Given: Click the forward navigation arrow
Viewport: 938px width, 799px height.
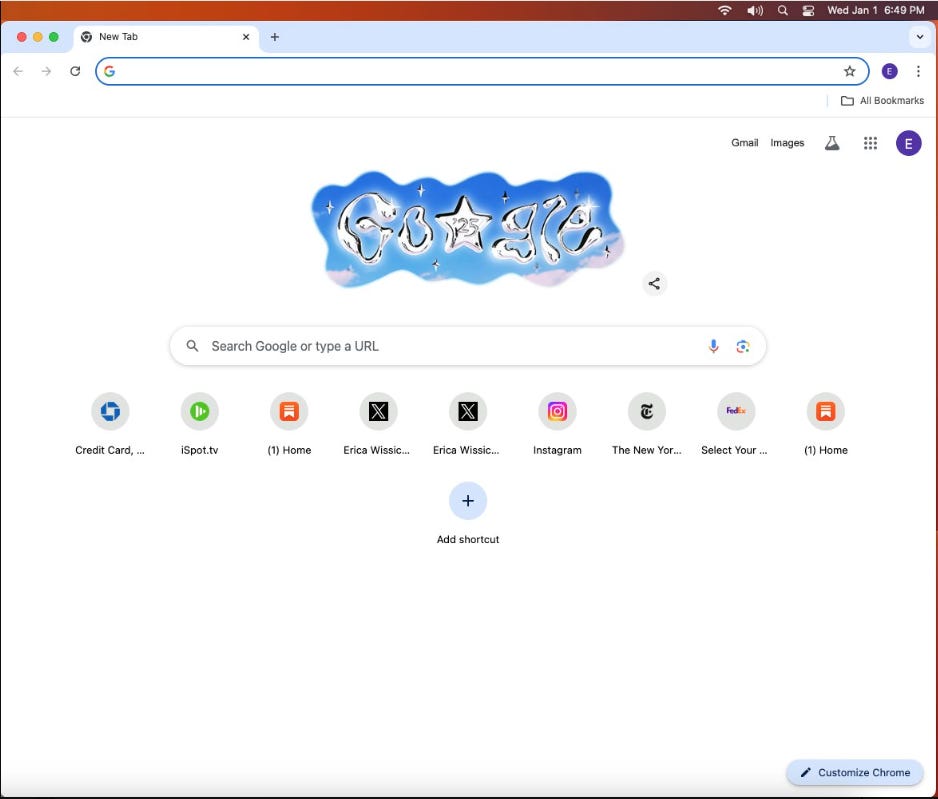Looking at the screenshot, I should coord(46,71).
